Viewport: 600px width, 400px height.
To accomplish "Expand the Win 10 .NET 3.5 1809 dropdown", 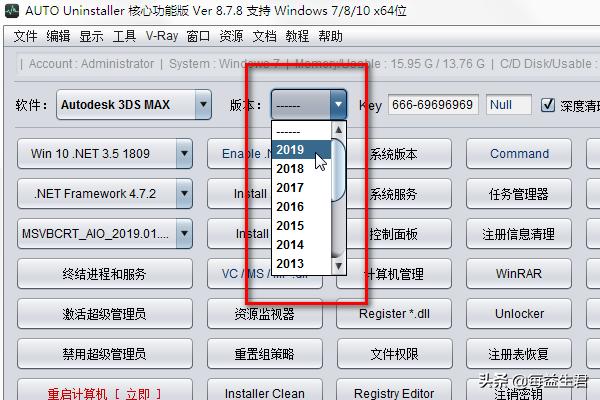I will 184,153.
